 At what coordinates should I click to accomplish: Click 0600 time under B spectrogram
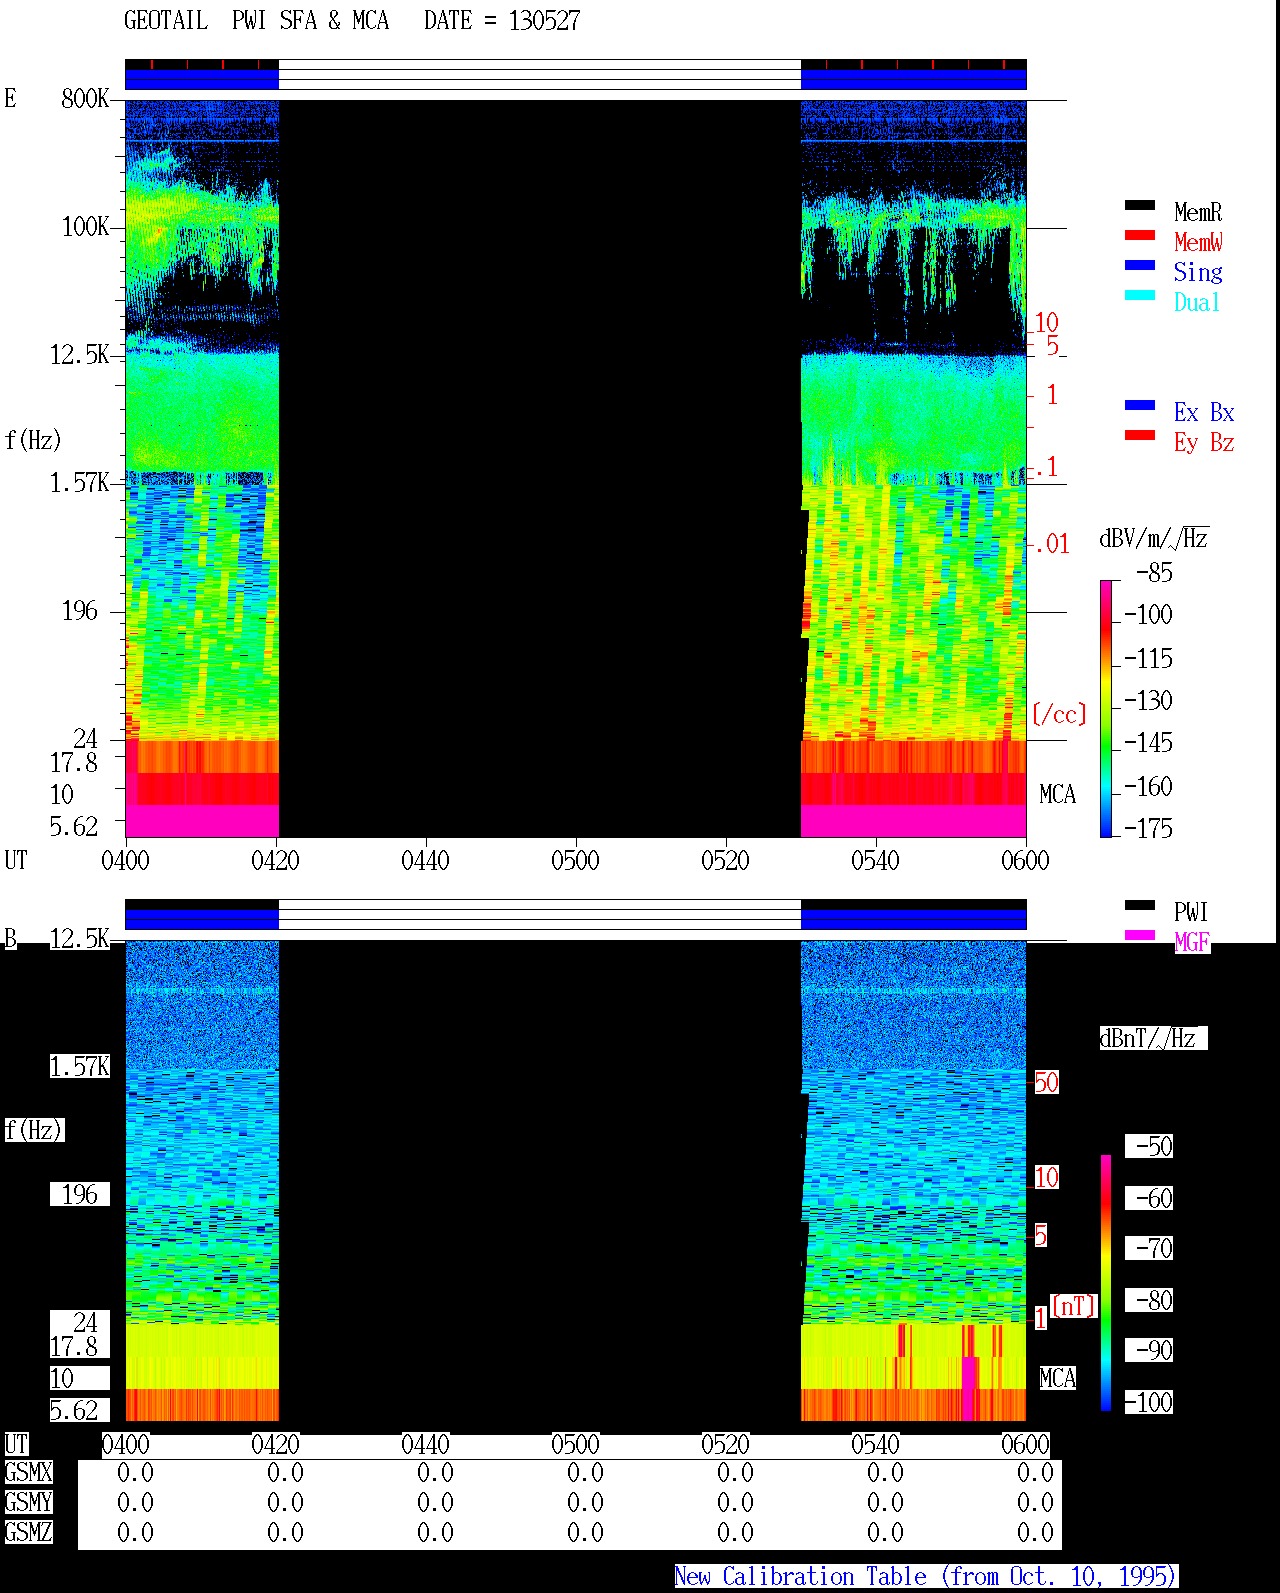coord(1025,1445)
